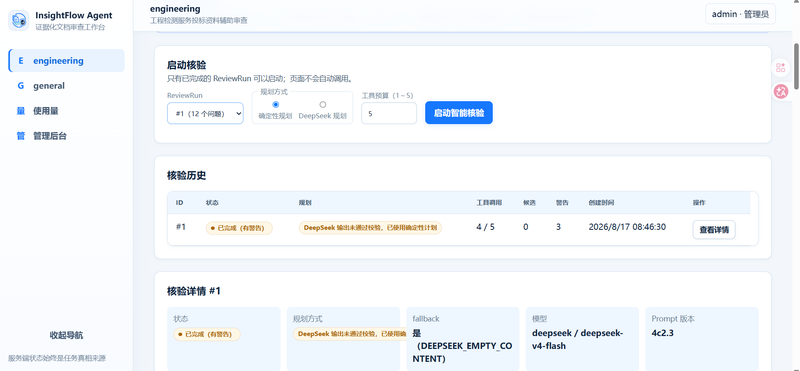The height and width of the screenshot is (371, 800).
Task: Click the model deepseek-v4-flash card
Action: tap(582, 339)
